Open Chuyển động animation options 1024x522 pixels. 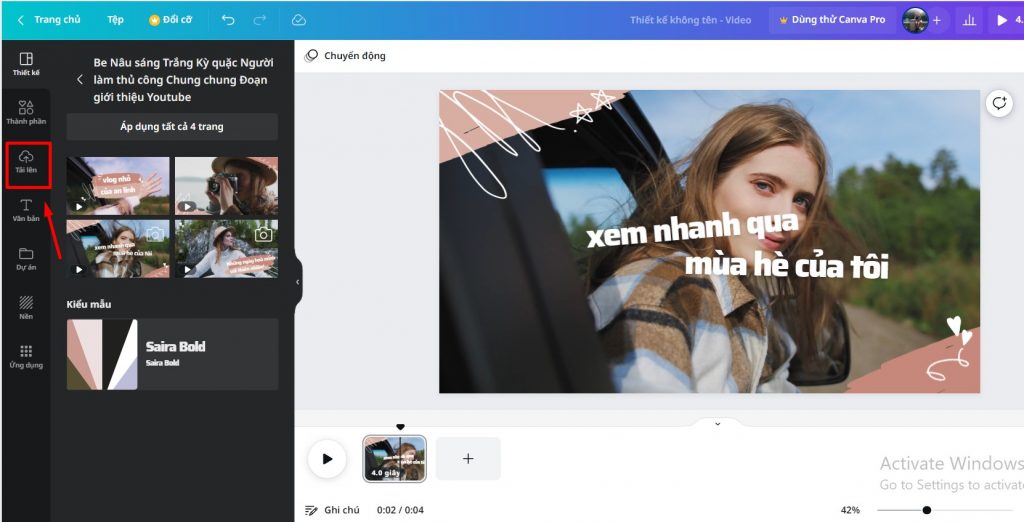tap(345, 56)
